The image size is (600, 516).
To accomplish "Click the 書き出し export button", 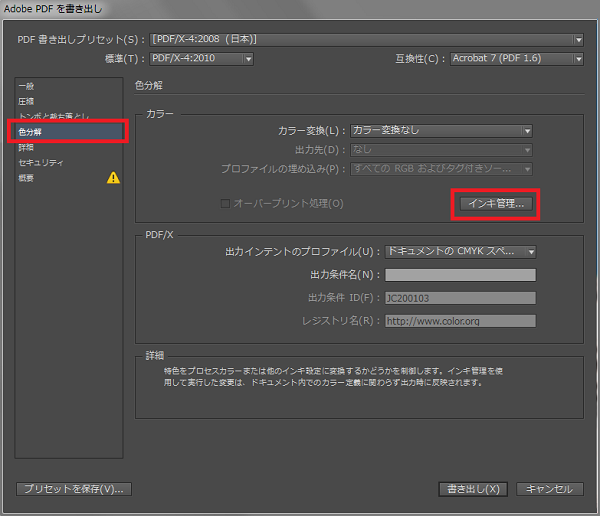I will (473, 489).
